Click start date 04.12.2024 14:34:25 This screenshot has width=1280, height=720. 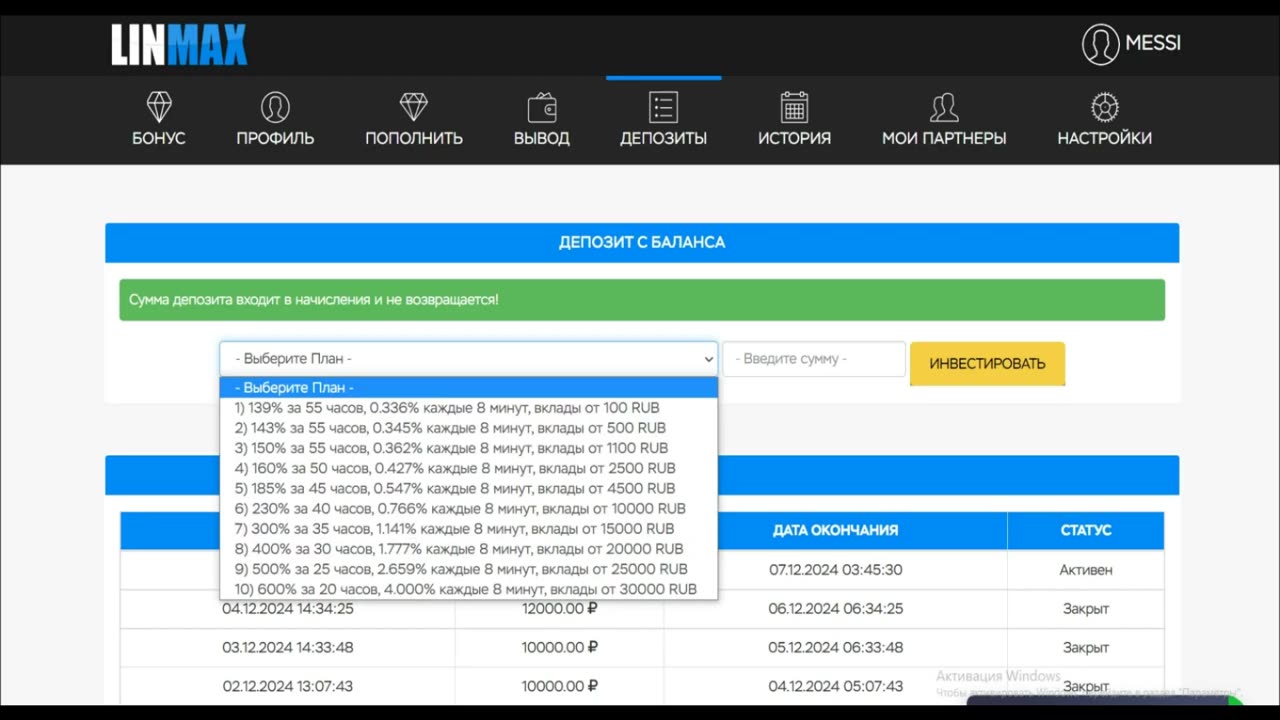[288, 608]
